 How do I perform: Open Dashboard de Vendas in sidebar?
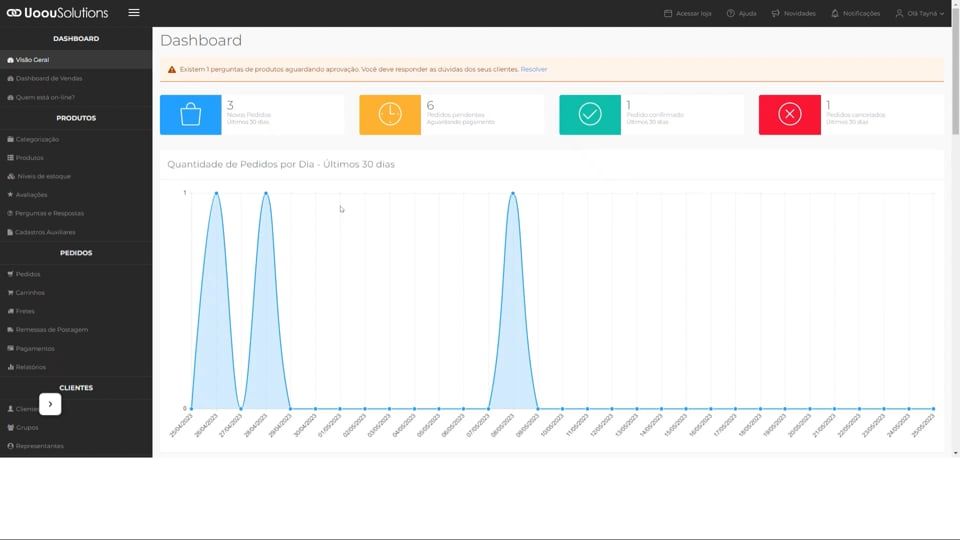pos(49,78)
